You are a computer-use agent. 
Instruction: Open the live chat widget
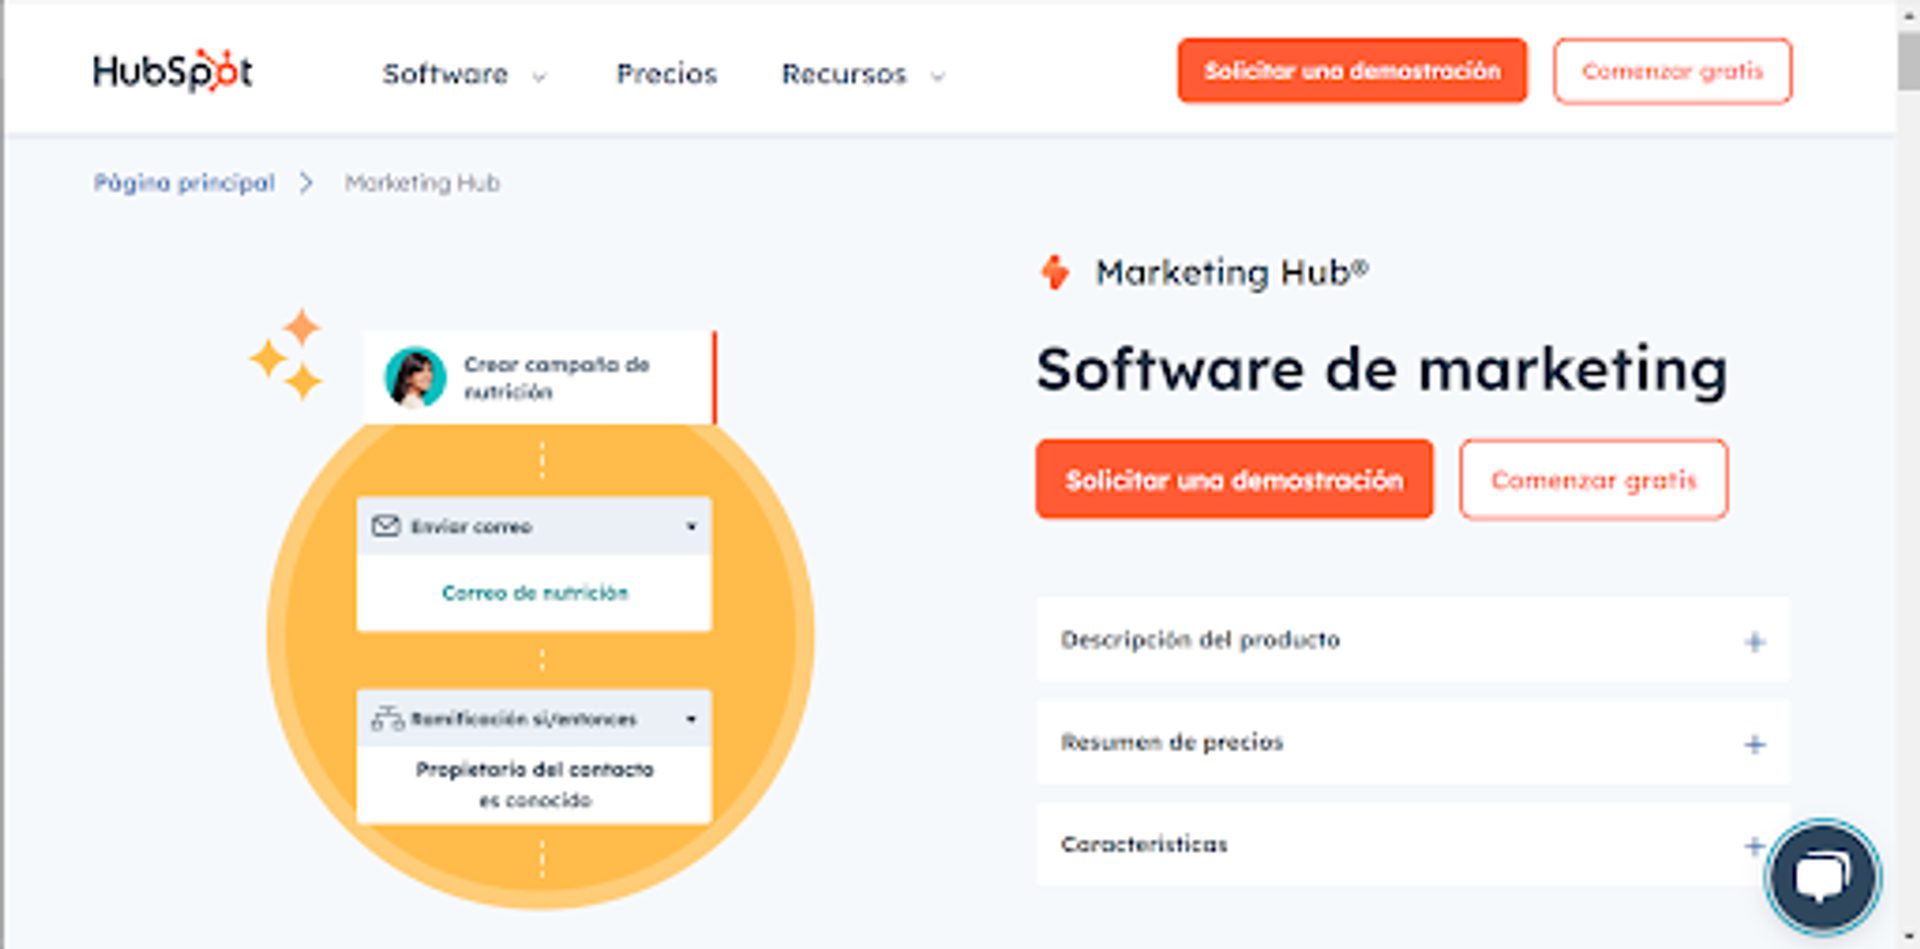1822,877
